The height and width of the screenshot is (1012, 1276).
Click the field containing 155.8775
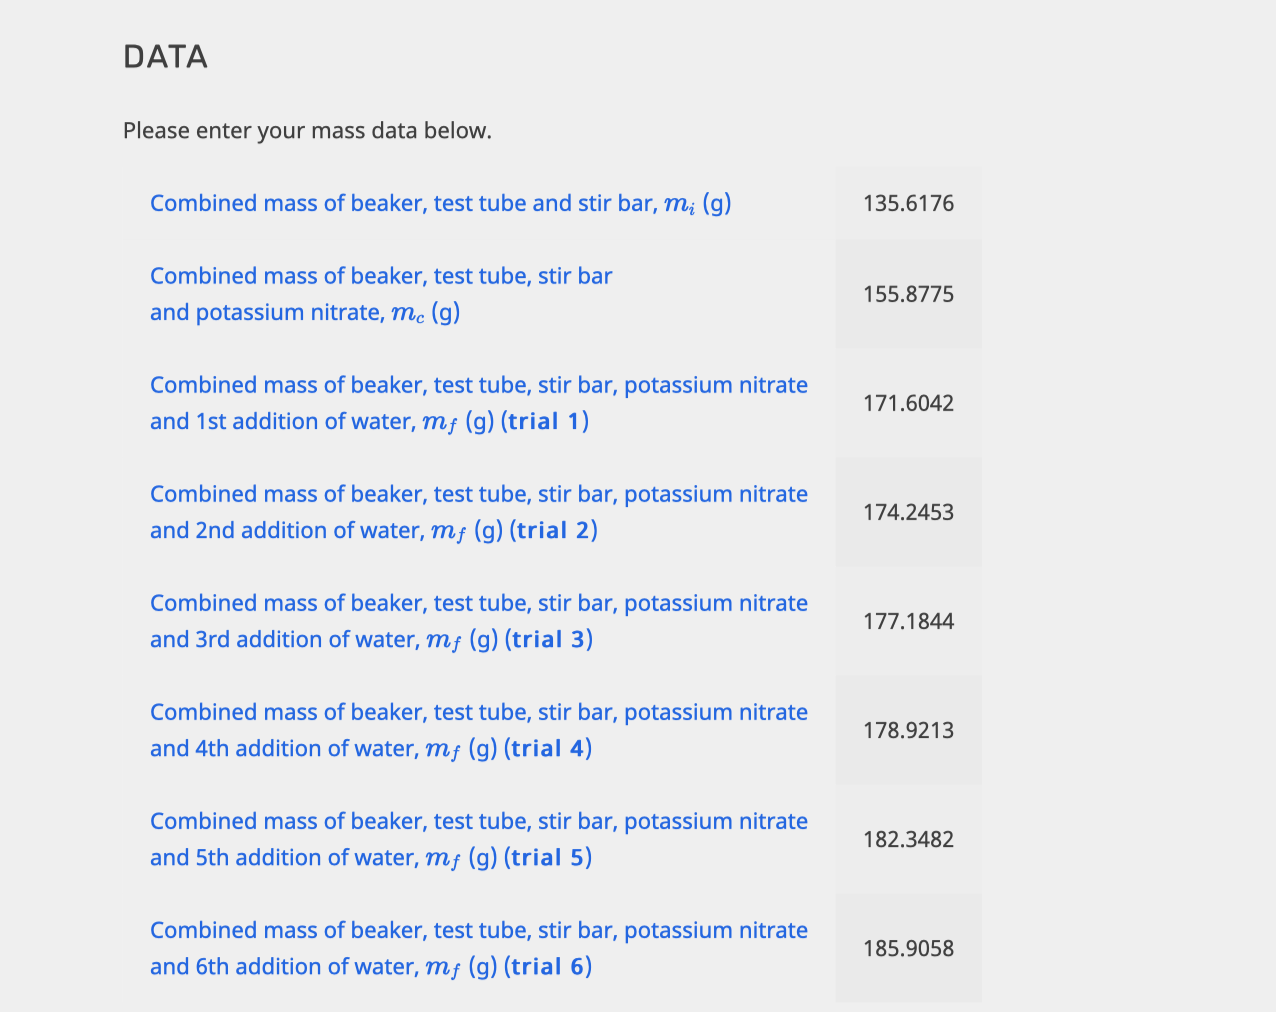point(908,294)
